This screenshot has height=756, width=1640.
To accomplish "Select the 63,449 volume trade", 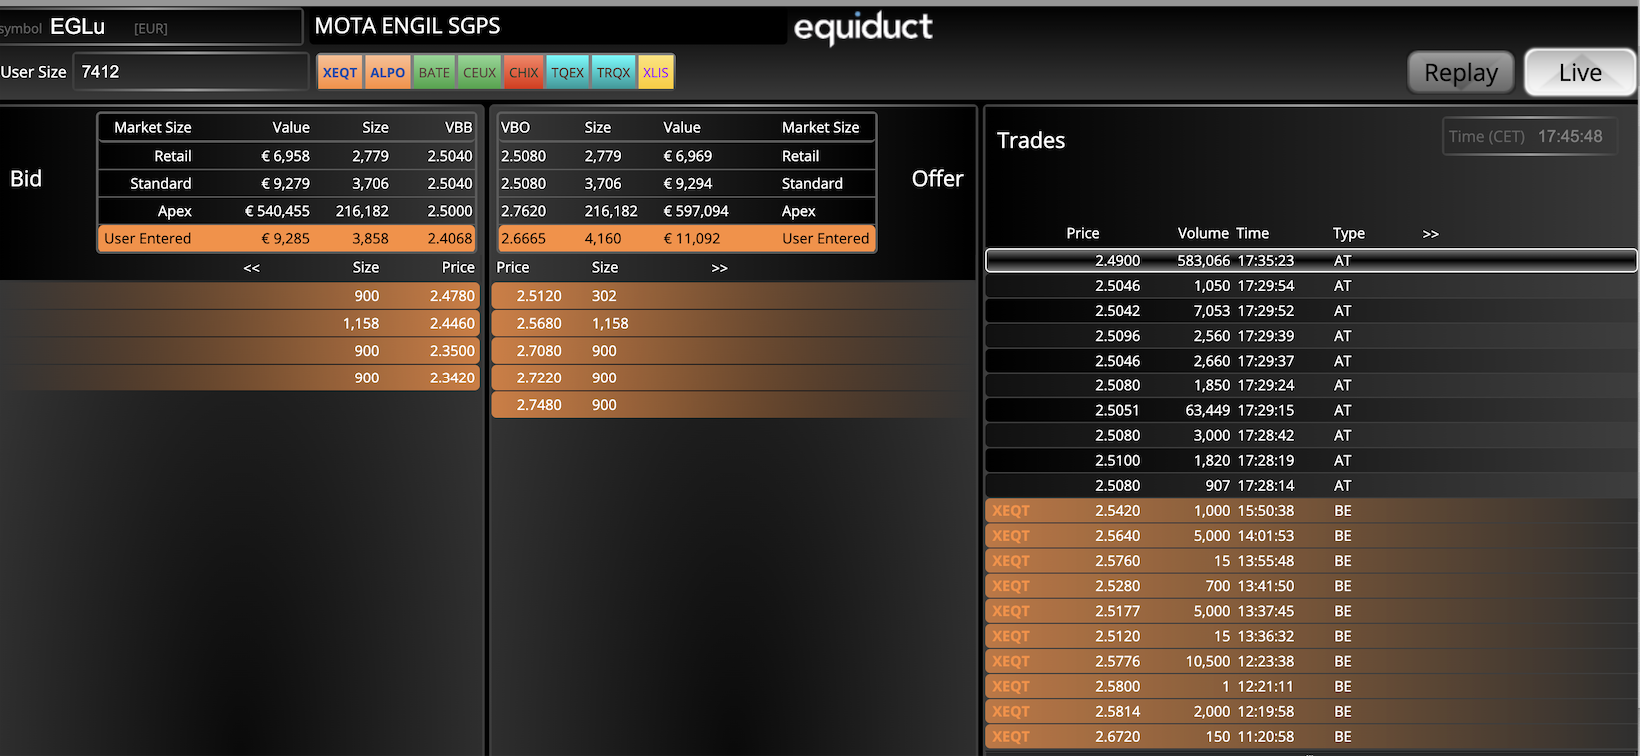I will tap(1311, 410).
